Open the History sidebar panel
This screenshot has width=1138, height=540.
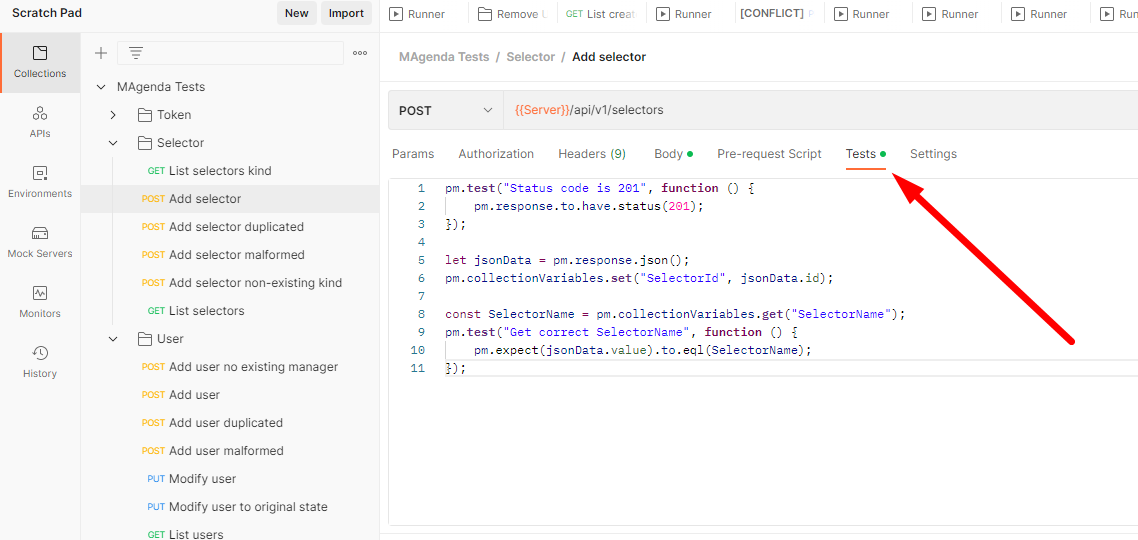40,362
